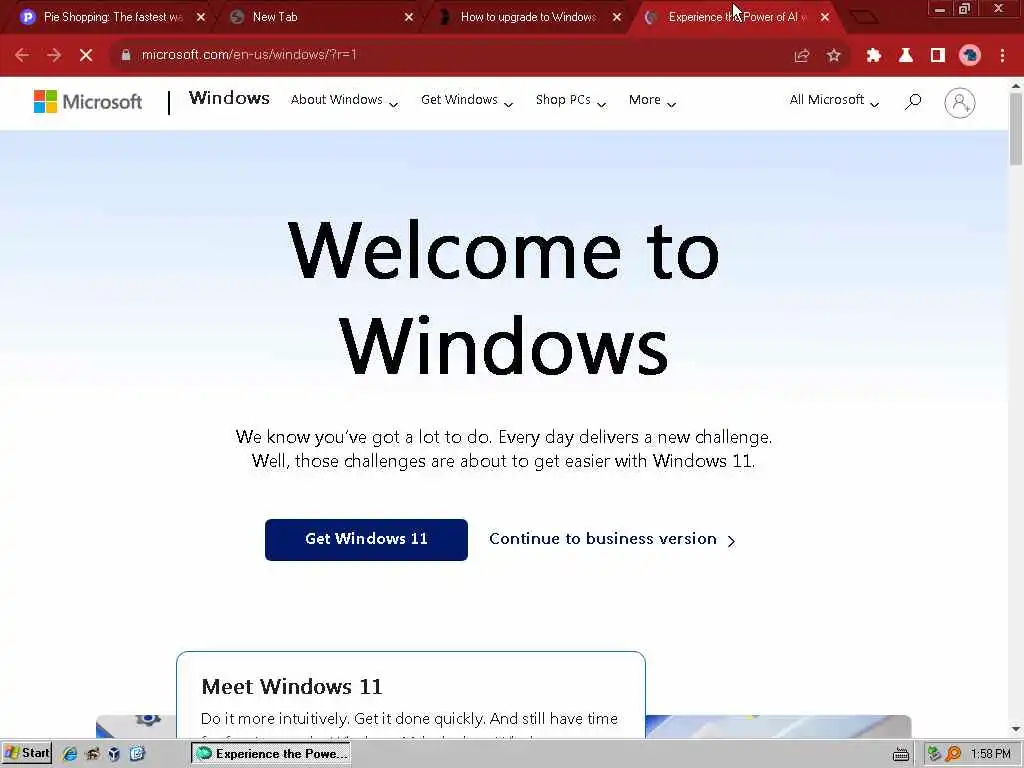1024x768 pixels.
Task: Click the padlock site info icon
Action: 126,56
